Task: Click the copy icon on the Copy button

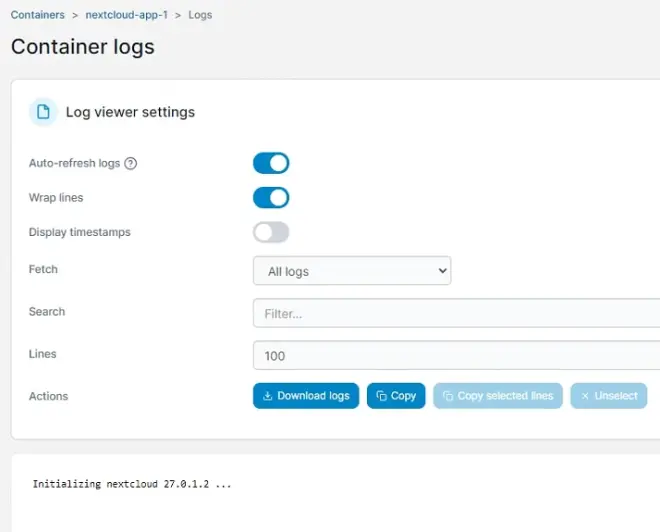Action: point(381,396)
